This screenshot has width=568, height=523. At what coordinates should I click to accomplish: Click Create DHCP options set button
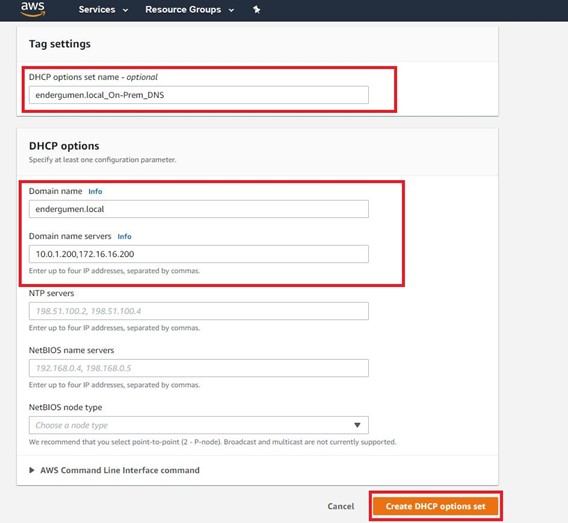(x=435, y=506)
